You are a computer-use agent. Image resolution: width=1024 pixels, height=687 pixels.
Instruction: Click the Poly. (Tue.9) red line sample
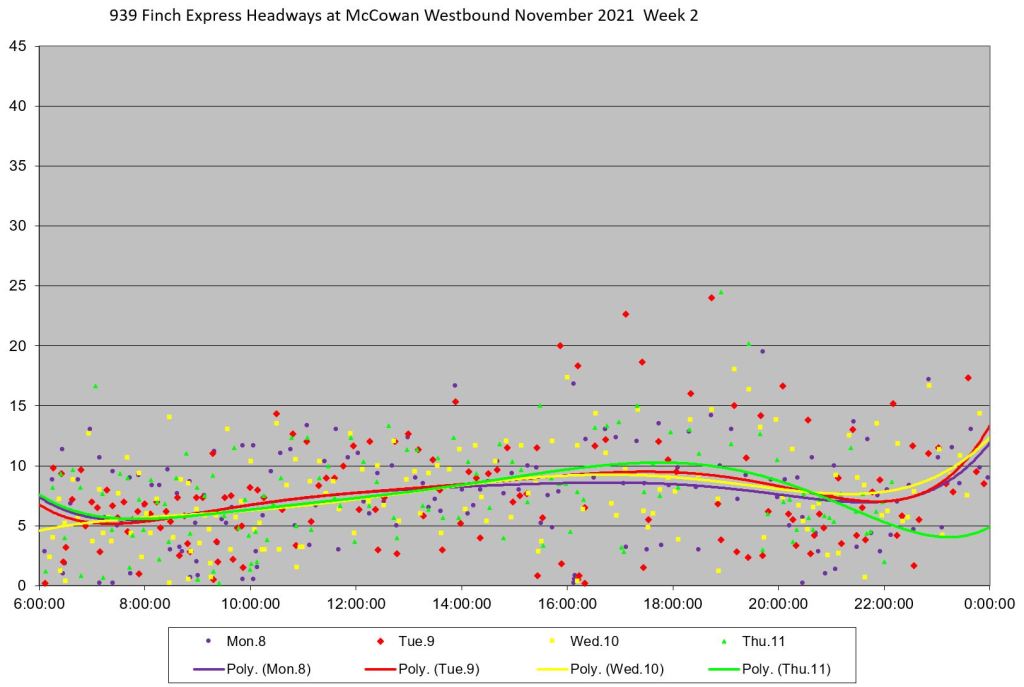point(373,668)
